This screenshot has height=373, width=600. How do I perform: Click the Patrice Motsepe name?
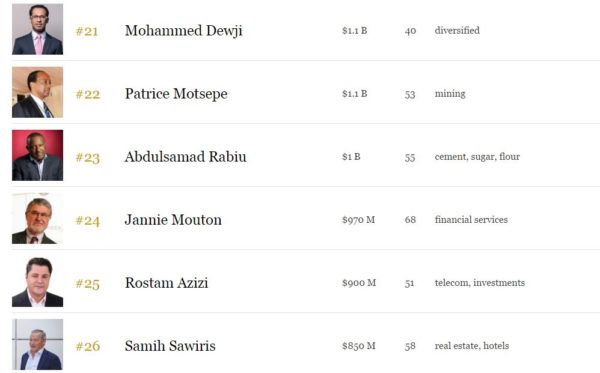[176, 94]
